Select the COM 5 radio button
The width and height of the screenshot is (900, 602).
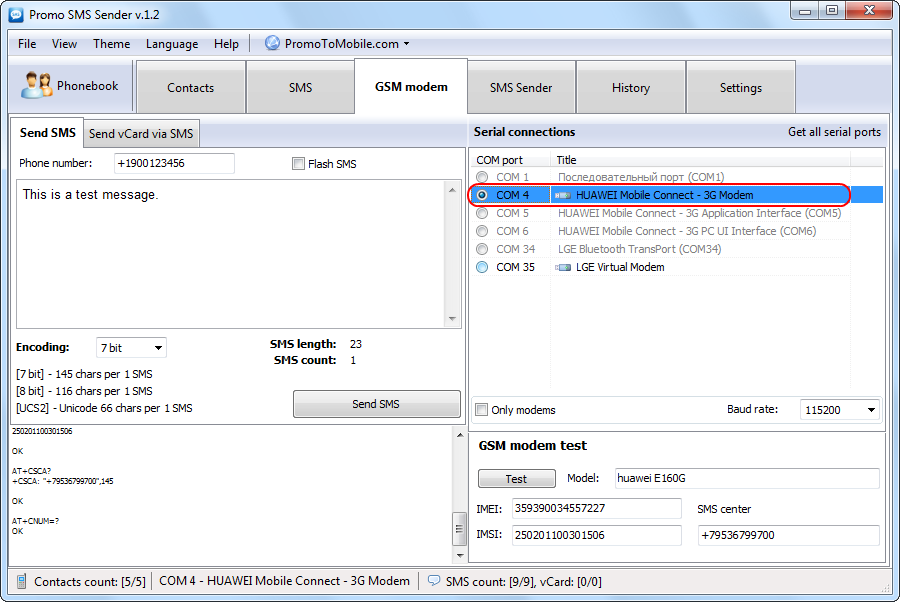(x=482, y=213)
